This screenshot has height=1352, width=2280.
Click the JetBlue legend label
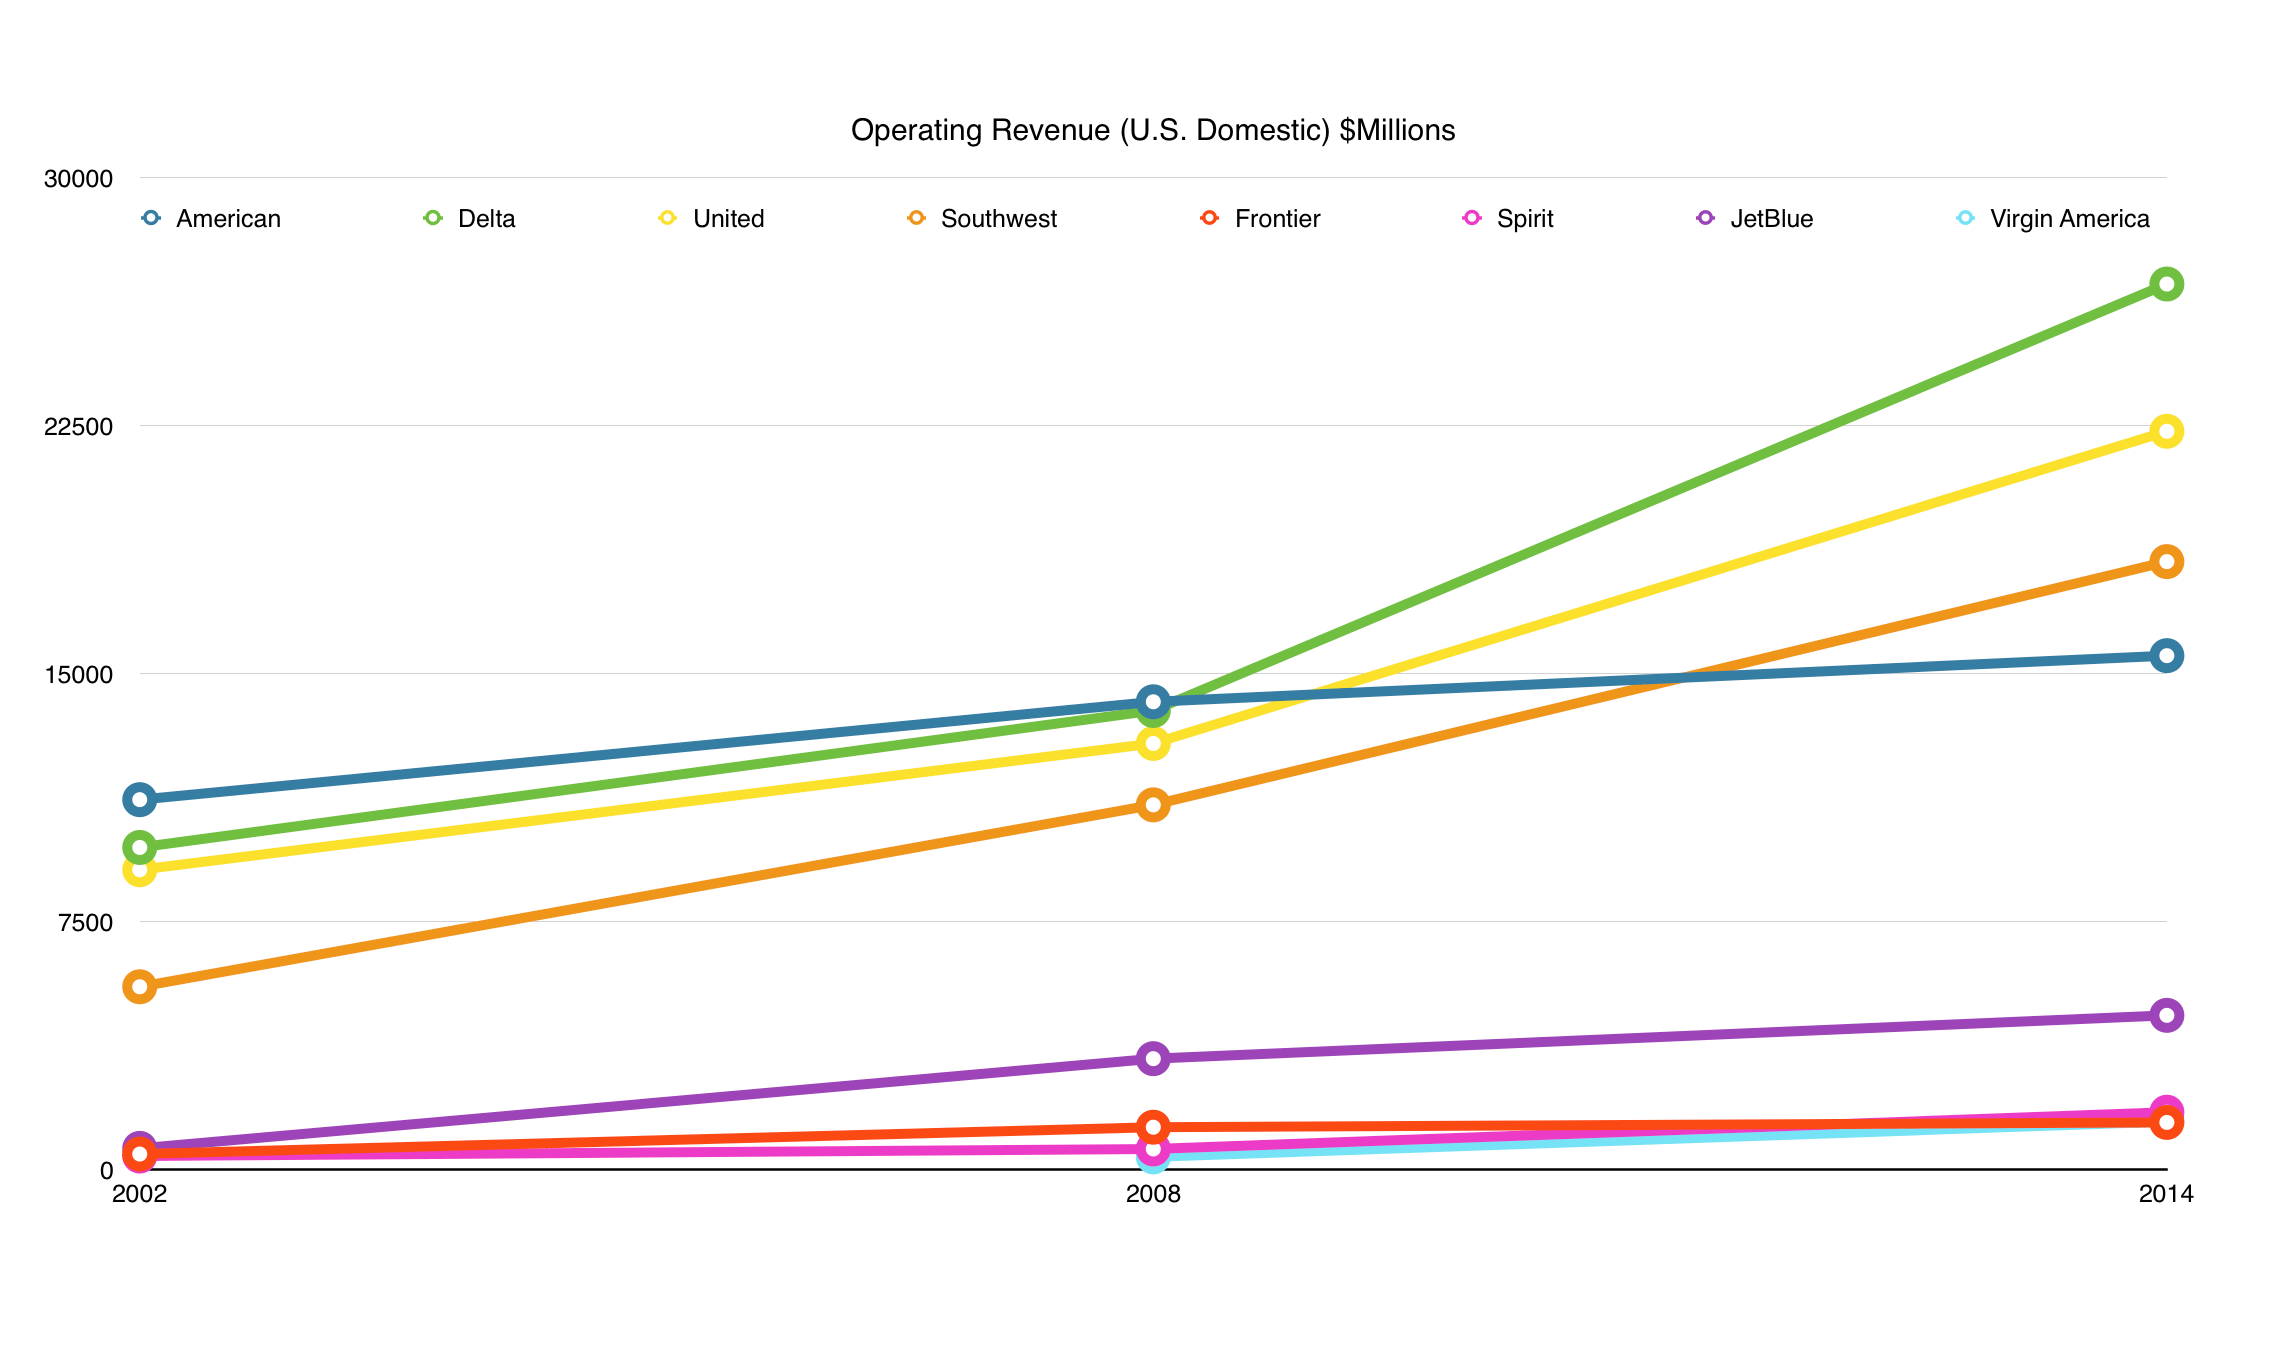click(x=1771, y=219)
